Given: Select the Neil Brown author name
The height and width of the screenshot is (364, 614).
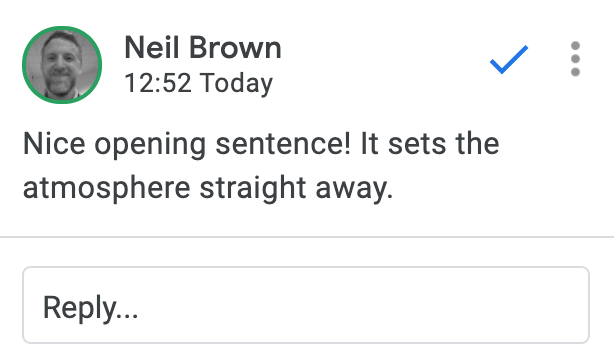Looking at the screenshot, I should coord(203,48).
